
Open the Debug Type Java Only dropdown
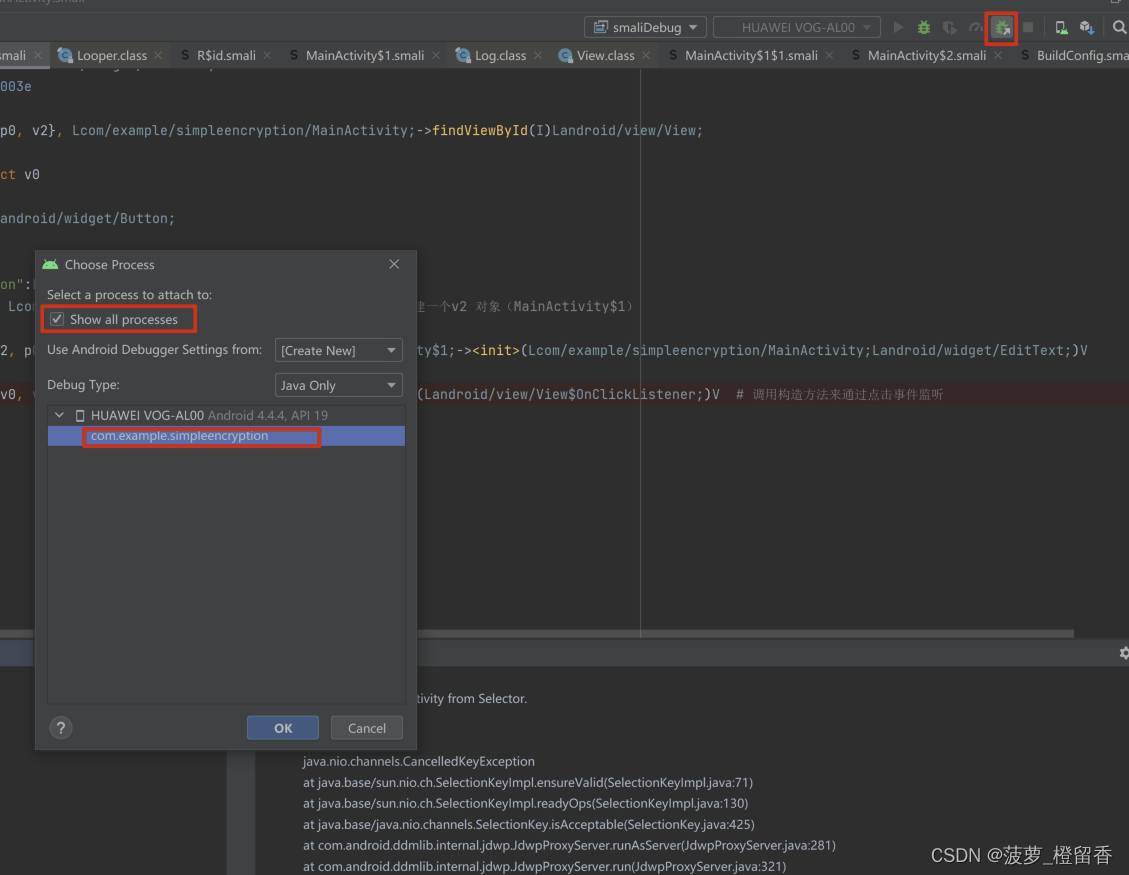[338, 385]
